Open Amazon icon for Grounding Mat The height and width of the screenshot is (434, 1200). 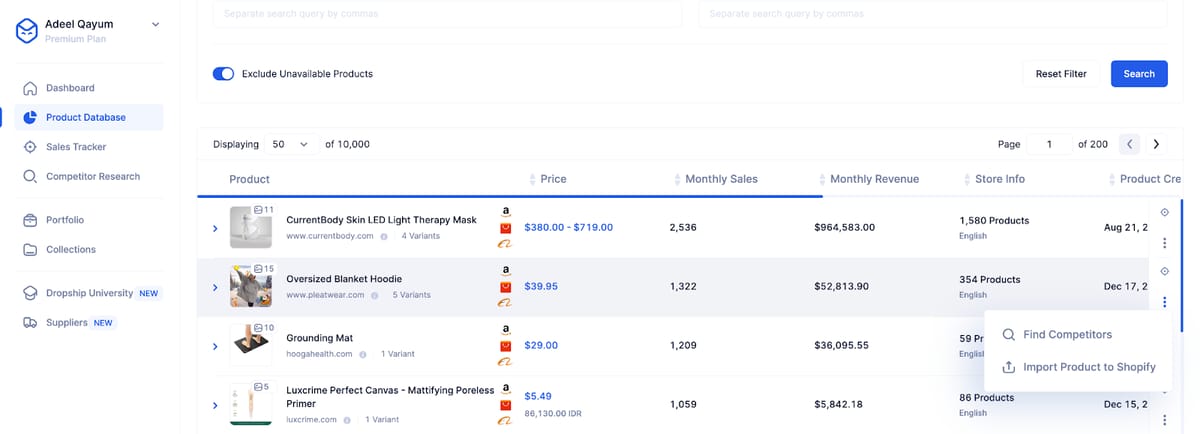coord(506,330)
